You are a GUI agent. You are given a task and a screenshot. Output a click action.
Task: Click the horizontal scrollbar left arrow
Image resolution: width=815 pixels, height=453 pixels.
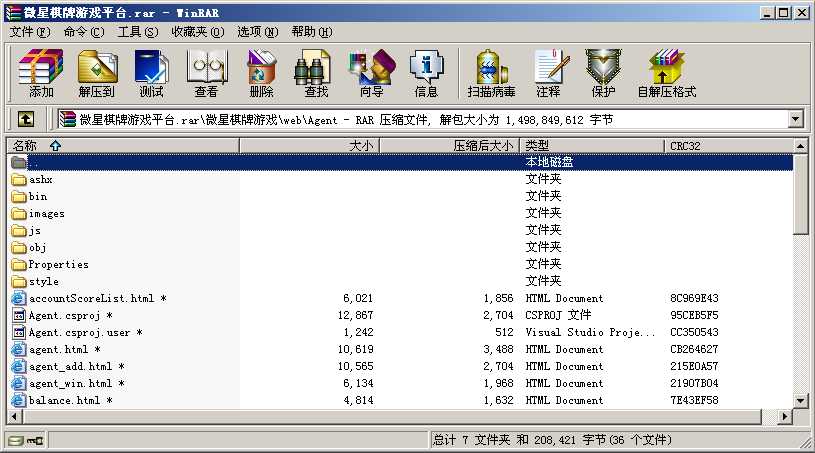[15, 416]
